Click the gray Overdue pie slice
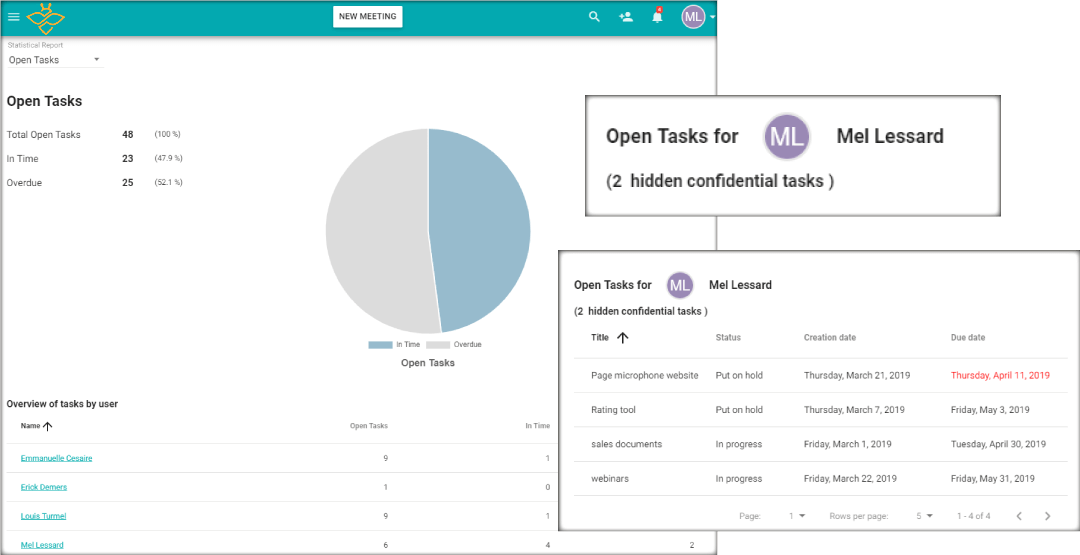 click(x=375, y=231)
